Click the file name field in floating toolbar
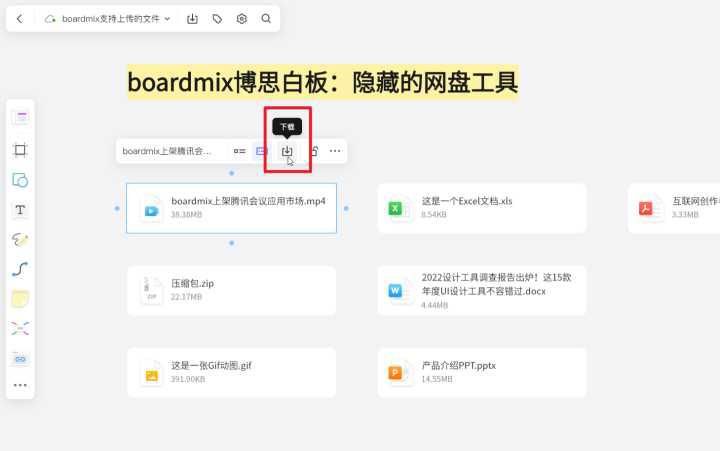The image size is (720, 451). click(167, 151)
